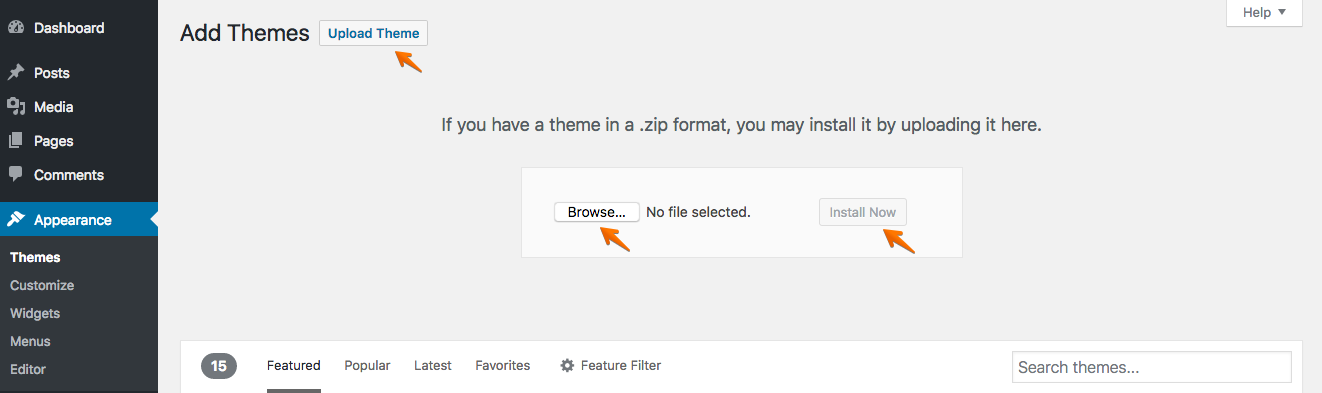Focus the Search themes field
Image resolution: width=1322 pixels, height=393 pixels.
1152,367
